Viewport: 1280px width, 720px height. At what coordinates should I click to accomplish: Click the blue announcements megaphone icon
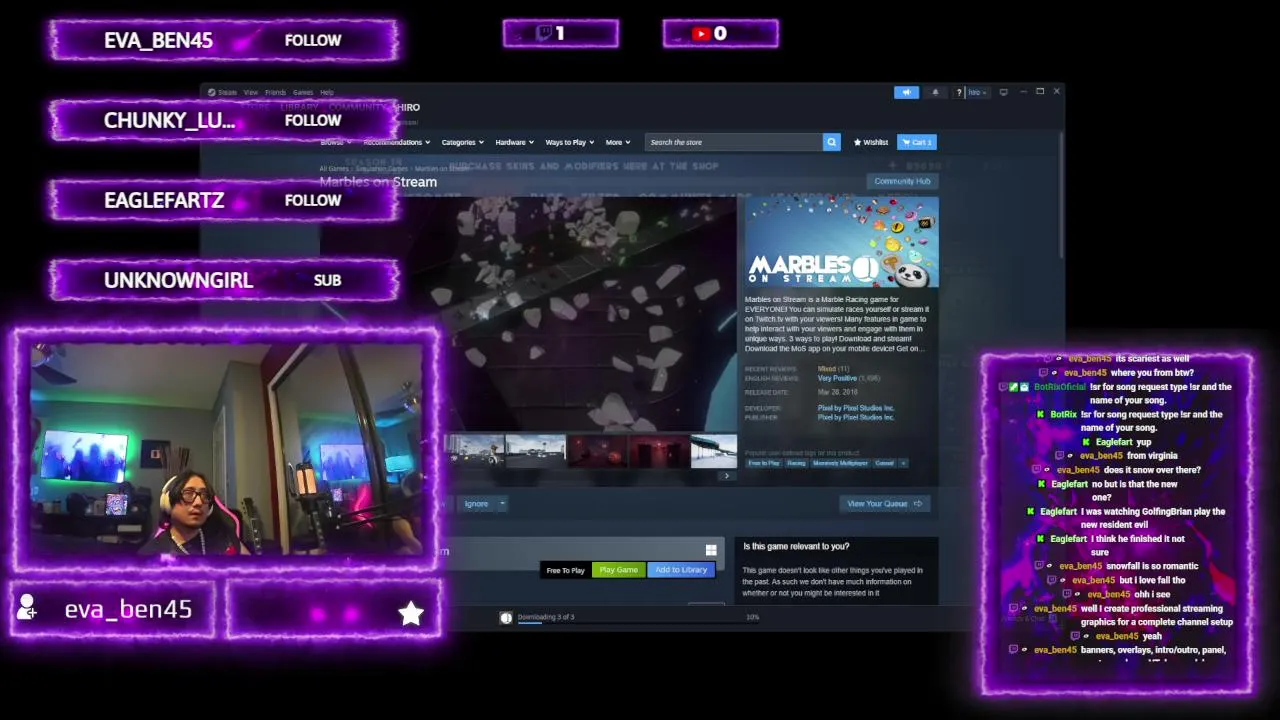pyautogui.click(x=906, y=92)
